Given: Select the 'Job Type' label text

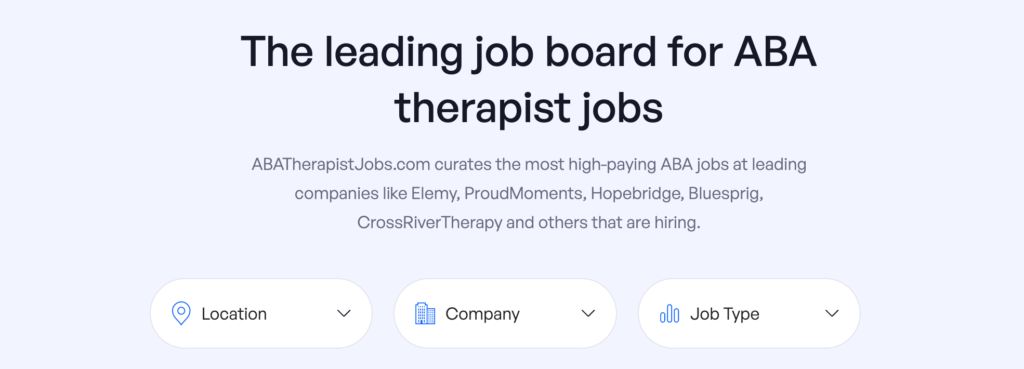Looking at the screenshot, I should [725, 315].
